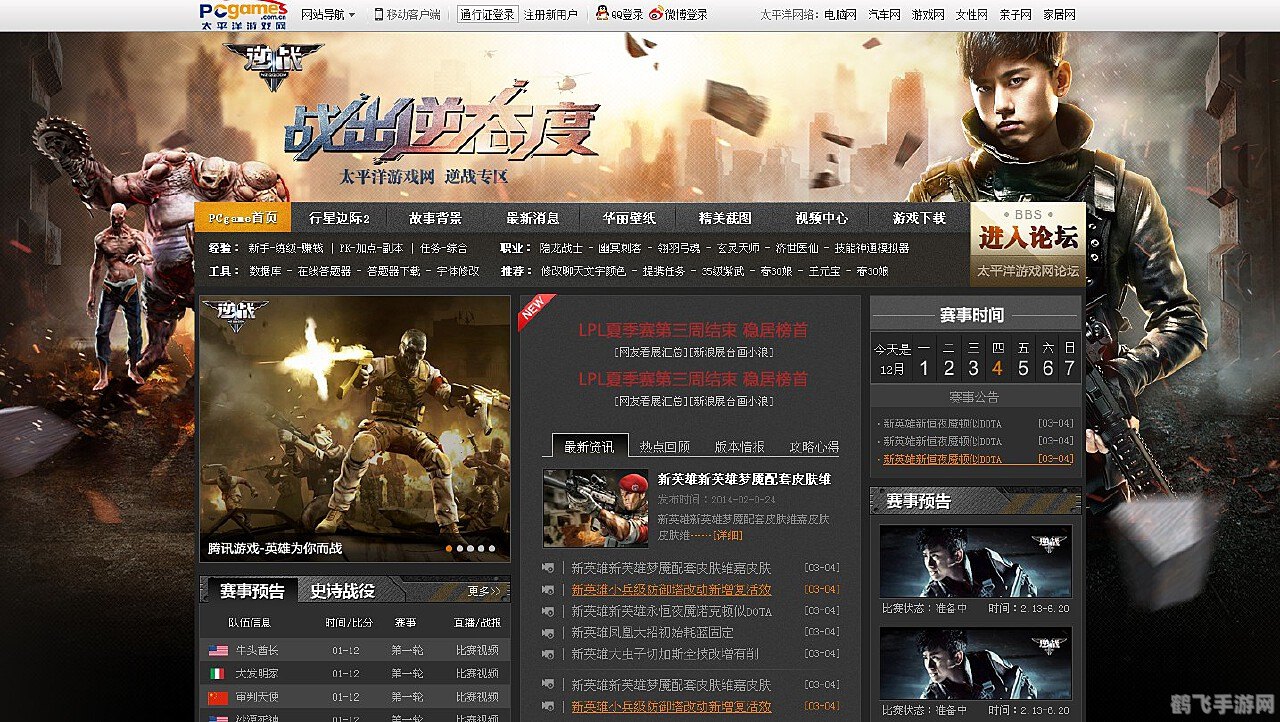This screenshot has height=722, width=1280.
Task: Click 新手-练级-赚钱 in the 经验 row
Action: pyautogui.click(x=285, y=248)
